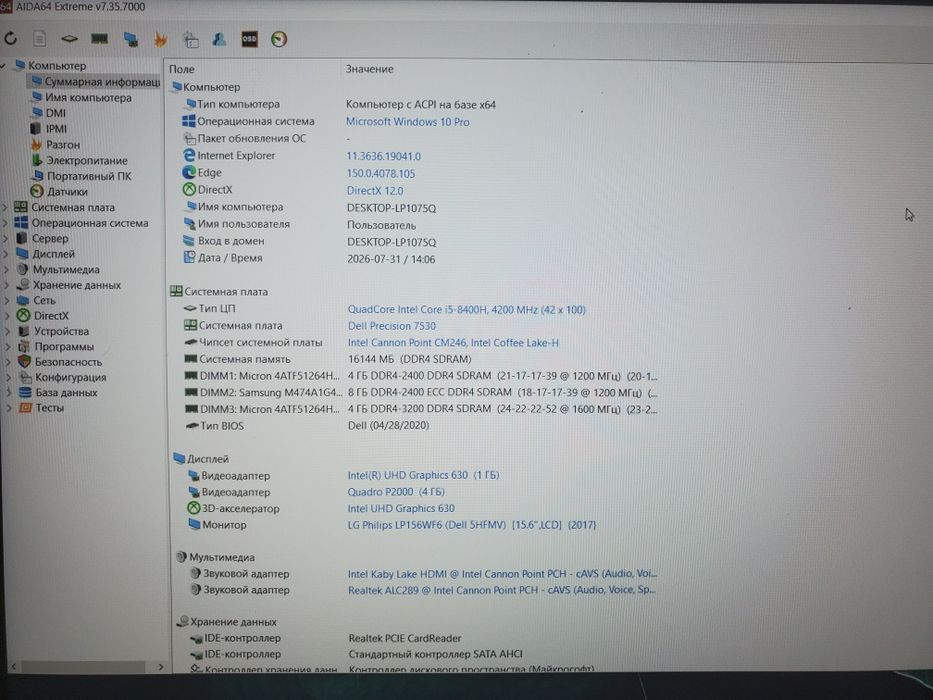Open the Realtek ALC289 audio link
Screen dimensions: 933x700
(502, 590)
